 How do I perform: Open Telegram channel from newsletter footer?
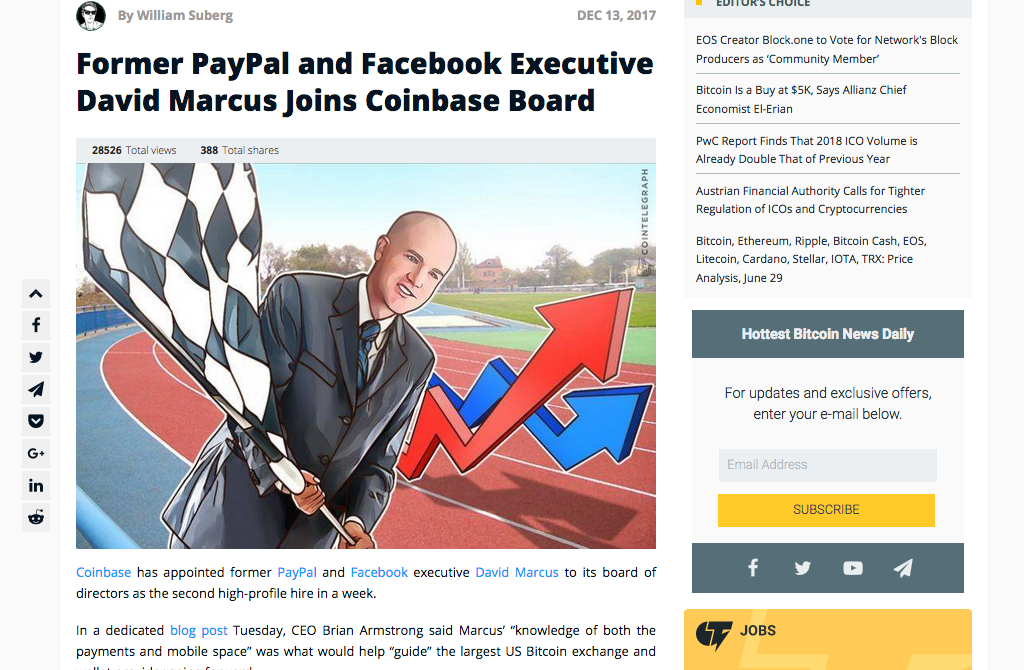[x=903, y=568]
